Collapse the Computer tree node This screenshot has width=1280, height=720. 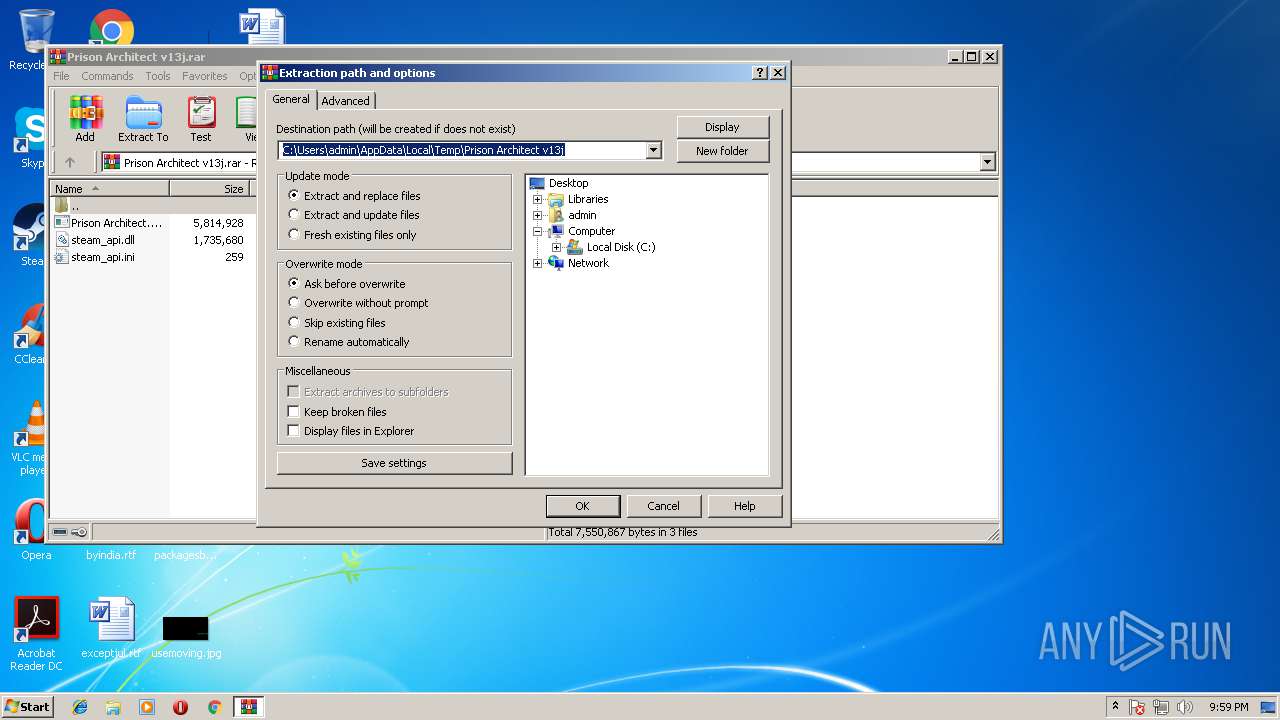click(537, 231)
